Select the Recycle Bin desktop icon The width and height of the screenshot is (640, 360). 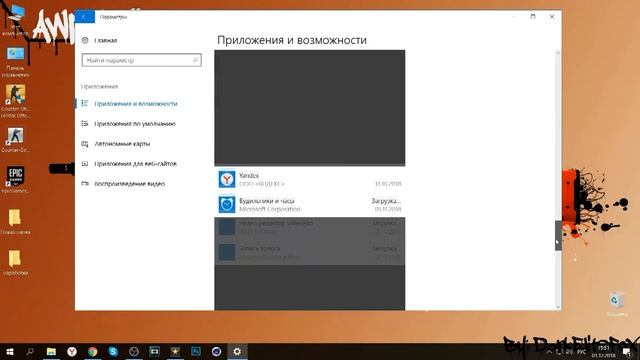point(617,304)
